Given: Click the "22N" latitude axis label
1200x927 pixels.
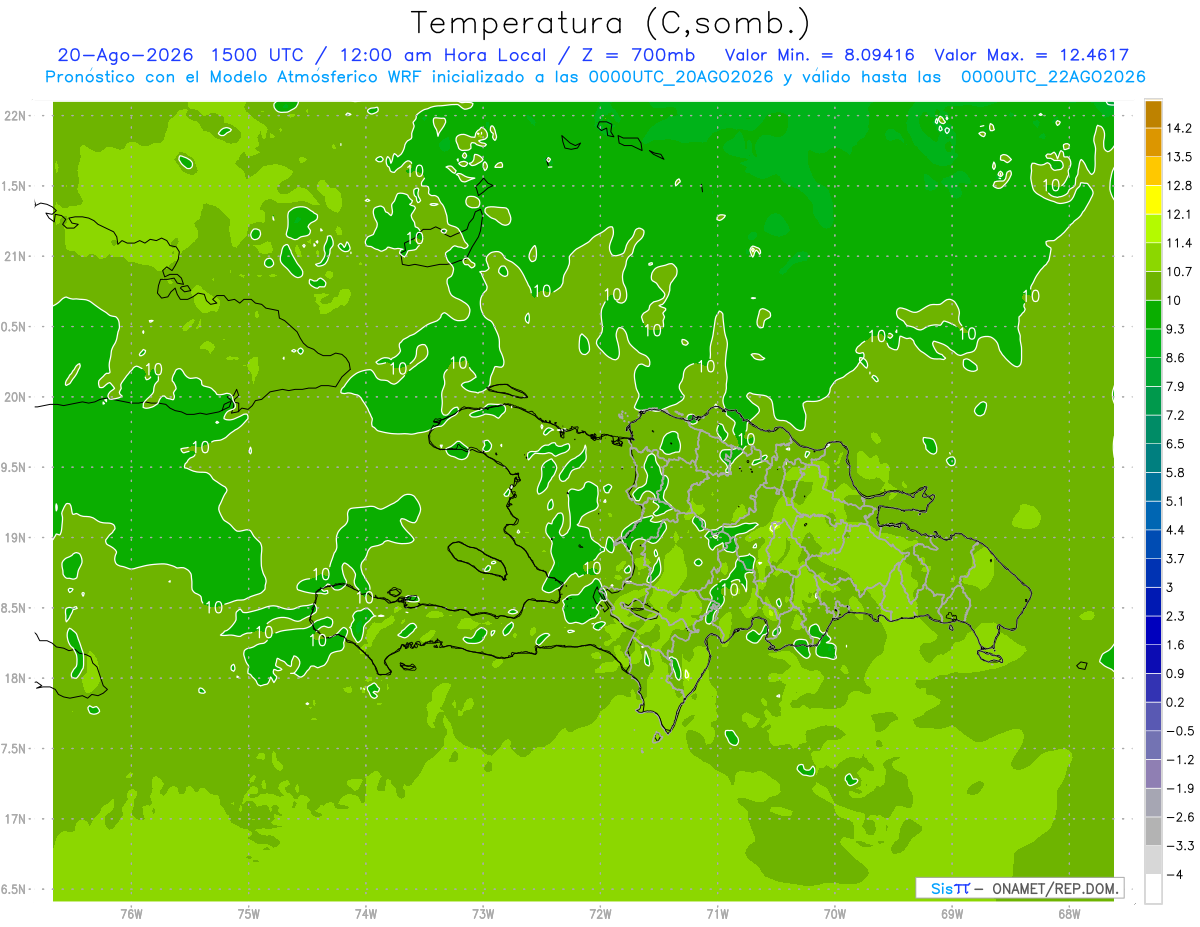Looking at the screenshot, I should [x=17, y=116].
